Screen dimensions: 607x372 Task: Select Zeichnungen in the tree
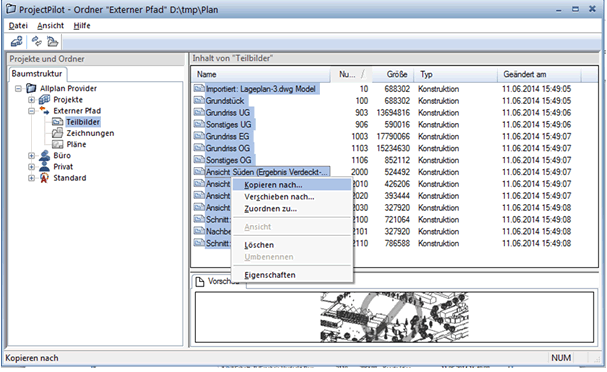click(x=90, y=133)
